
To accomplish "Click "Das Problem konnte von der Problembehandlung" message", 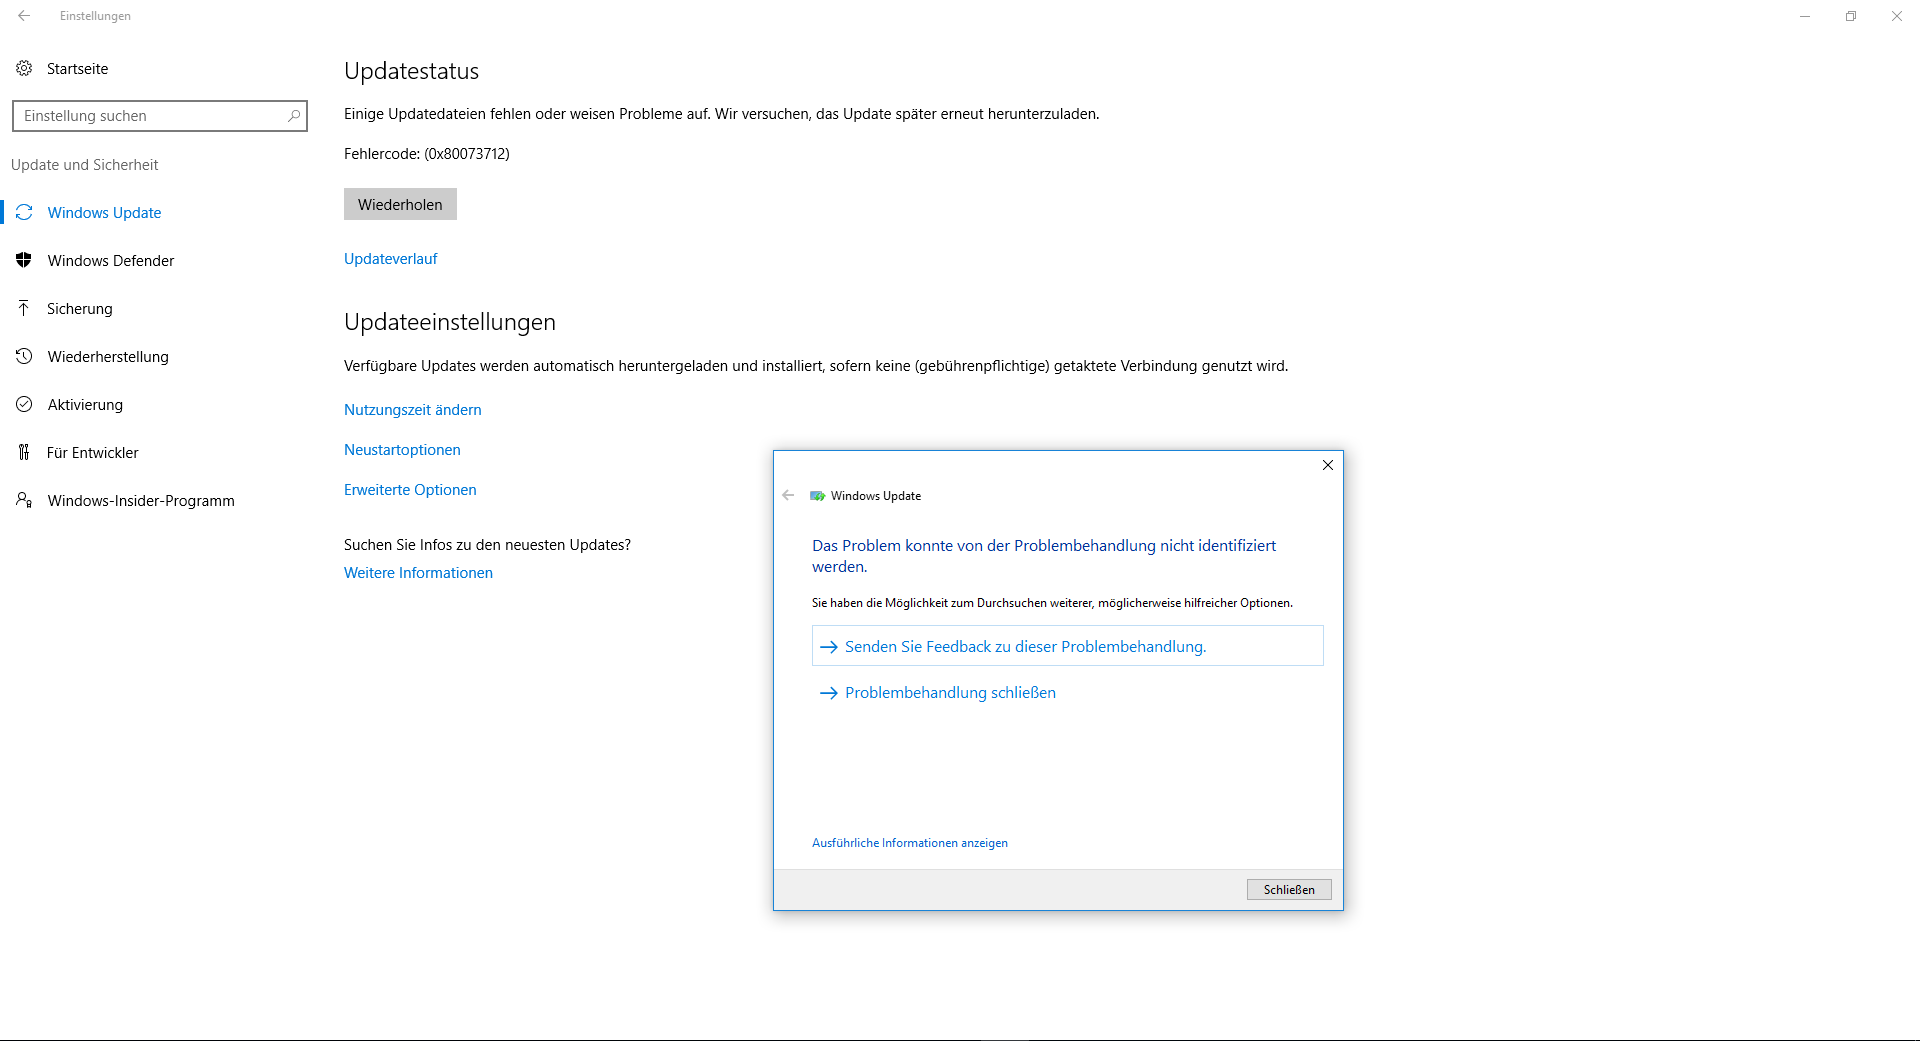I will click(x=1044, y=556).
